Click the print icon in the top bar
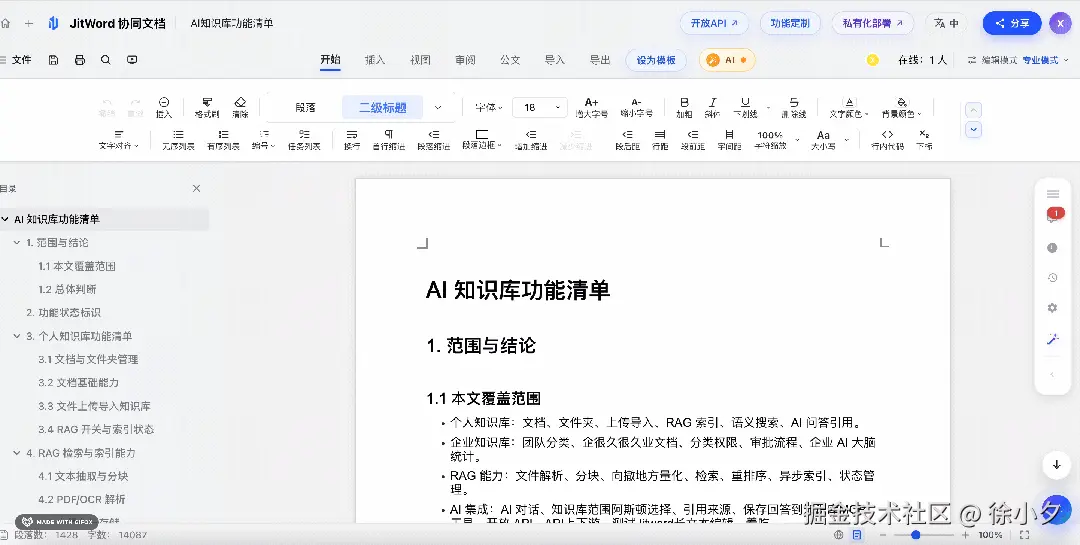1080x545 pixels. pyautogui.click(x=80, y=60)
